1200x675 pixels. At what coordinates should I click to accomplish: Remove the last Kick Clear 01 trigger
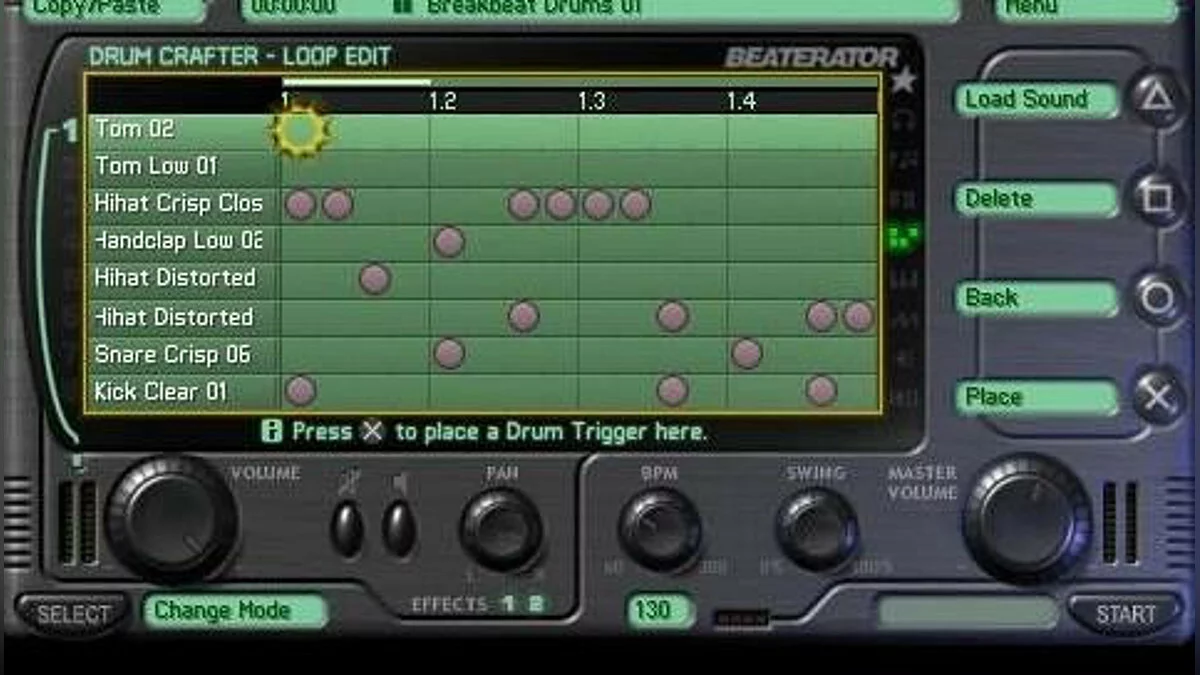point(821,391)
